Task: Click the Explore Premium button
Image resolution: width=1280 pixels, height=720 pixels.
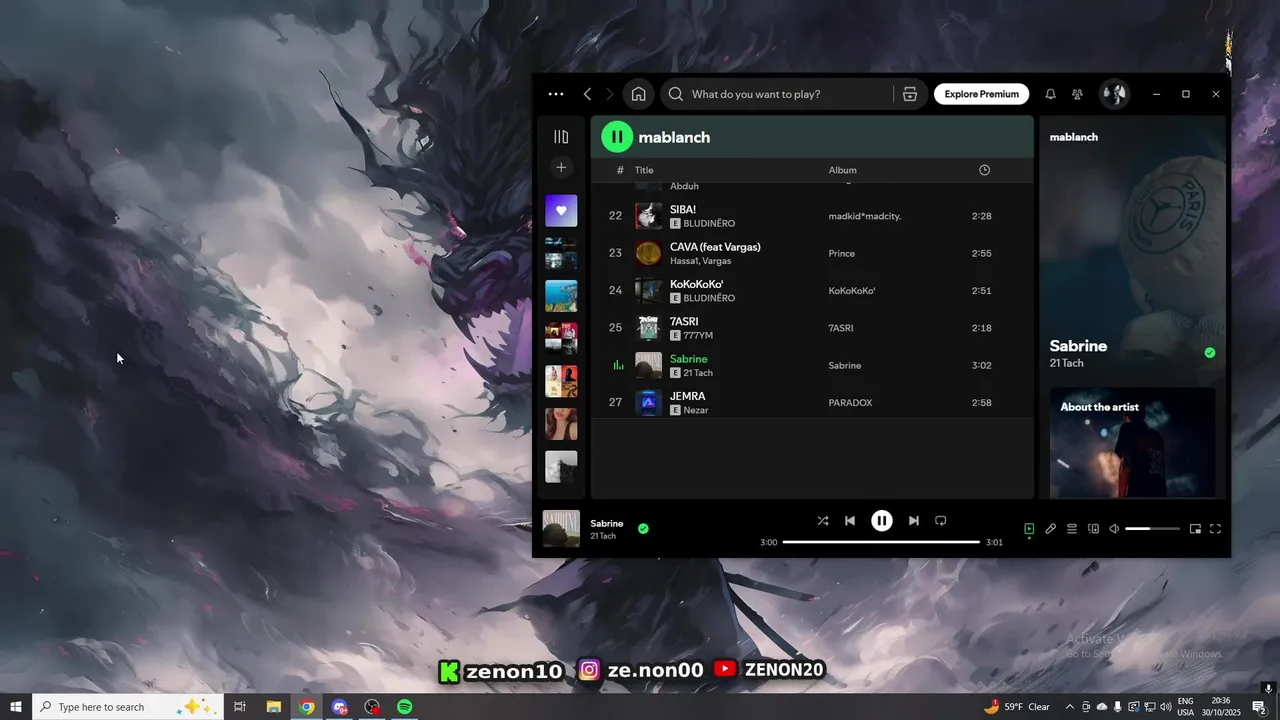Action: click(981, 94)
